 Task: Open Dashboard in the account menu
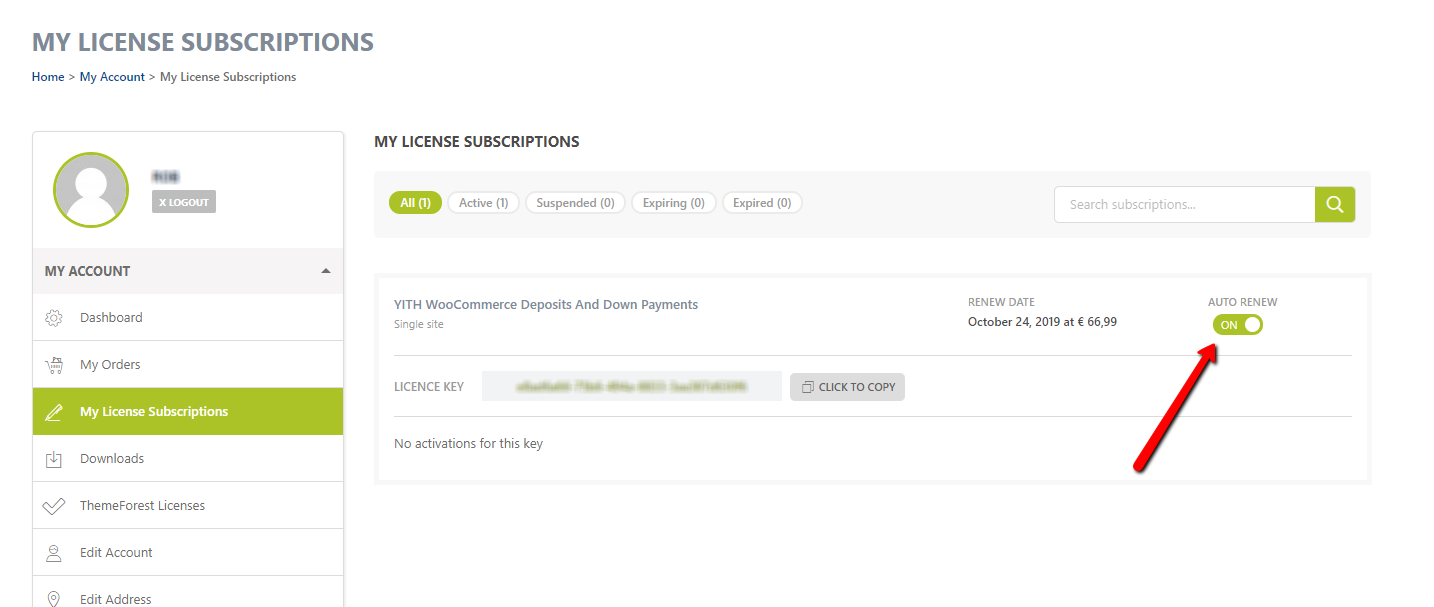188,318
